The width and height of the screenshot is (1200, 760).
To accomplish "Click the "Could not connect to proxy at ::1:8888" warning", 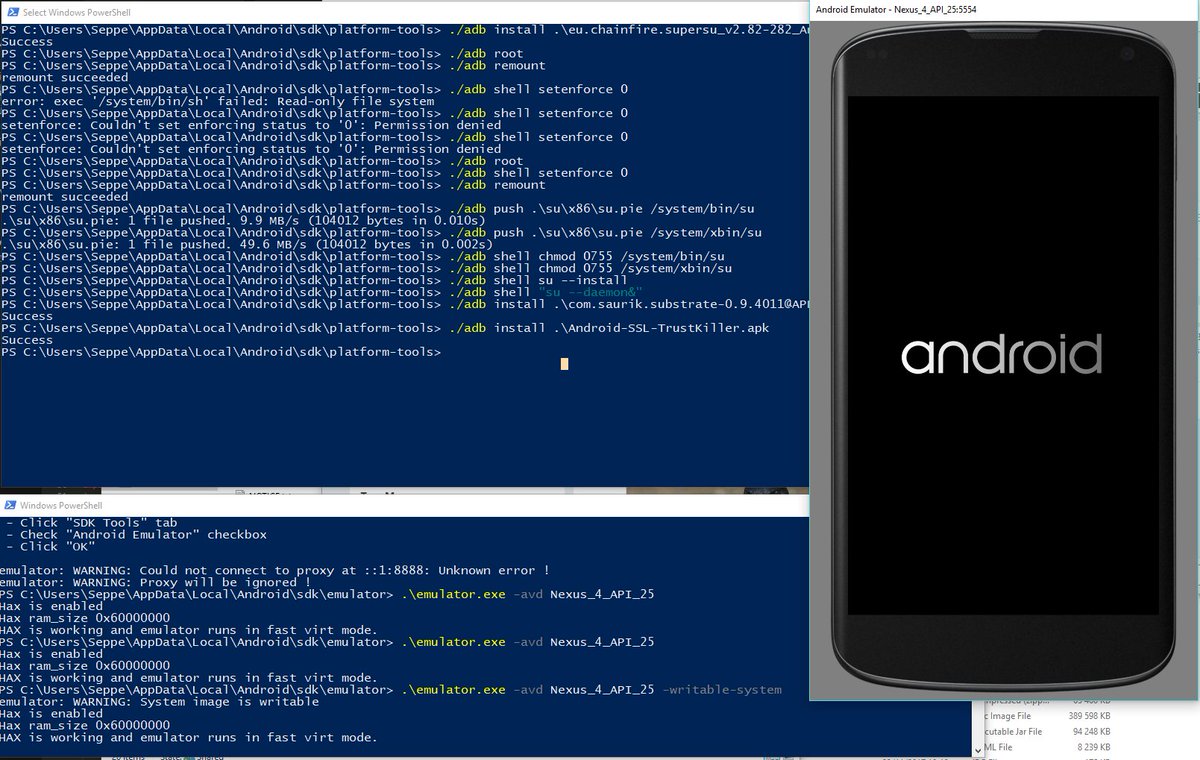I will tap(275, 570).
